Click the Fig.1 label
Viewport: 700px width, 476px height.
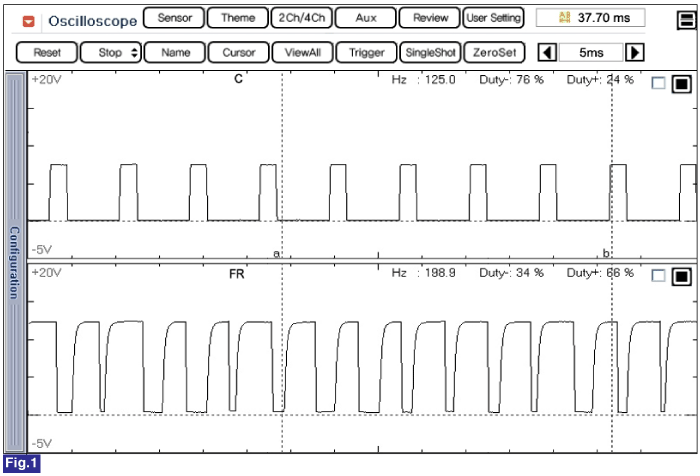pos(21,463)
